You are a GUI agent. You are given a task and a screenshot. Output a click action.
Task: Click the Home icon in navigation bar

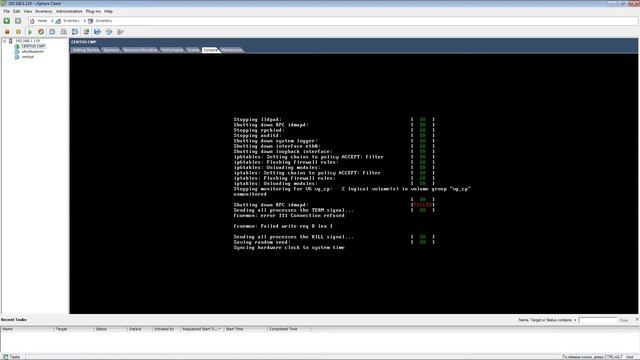pyautogui.click(x=32, y=21)
